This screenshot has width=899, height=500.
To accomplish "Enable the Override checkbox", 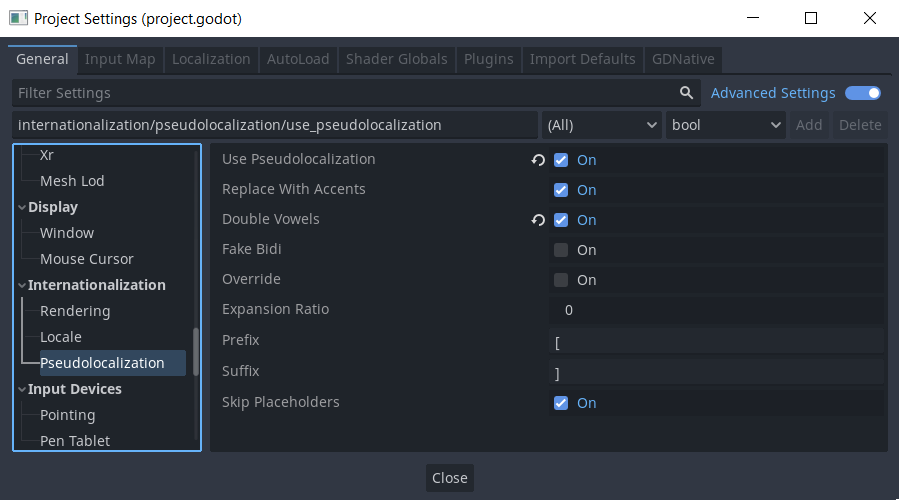I will 561,280.
